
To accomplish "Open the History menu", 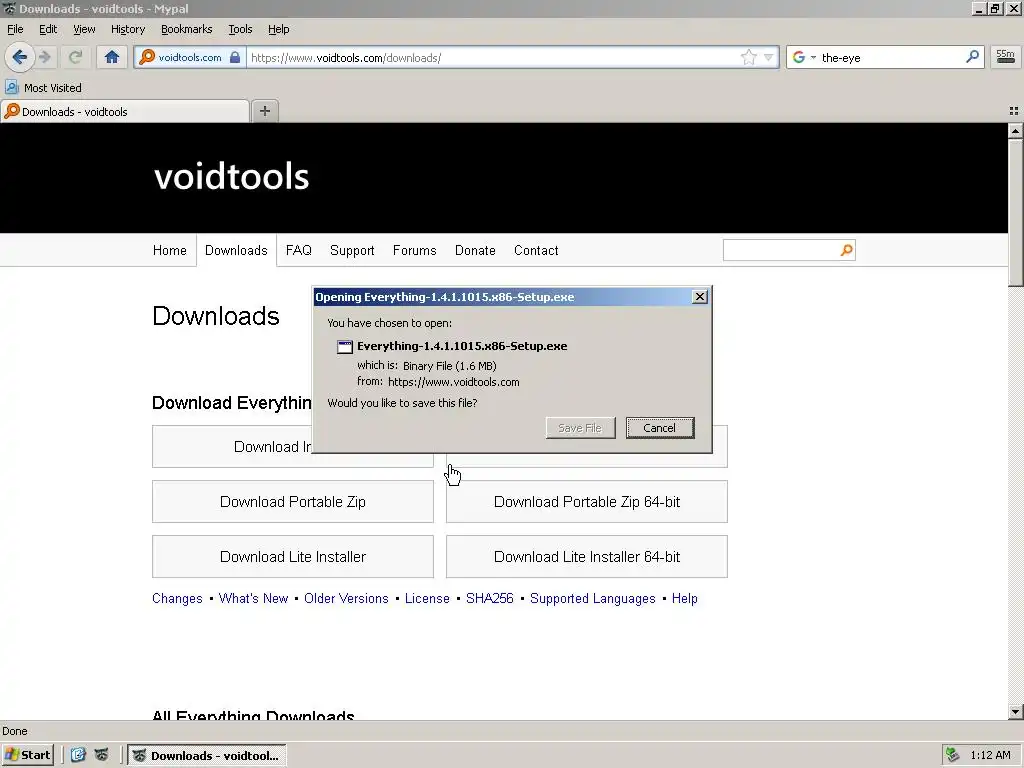I will pyautogui.click(x=127, y=29).
